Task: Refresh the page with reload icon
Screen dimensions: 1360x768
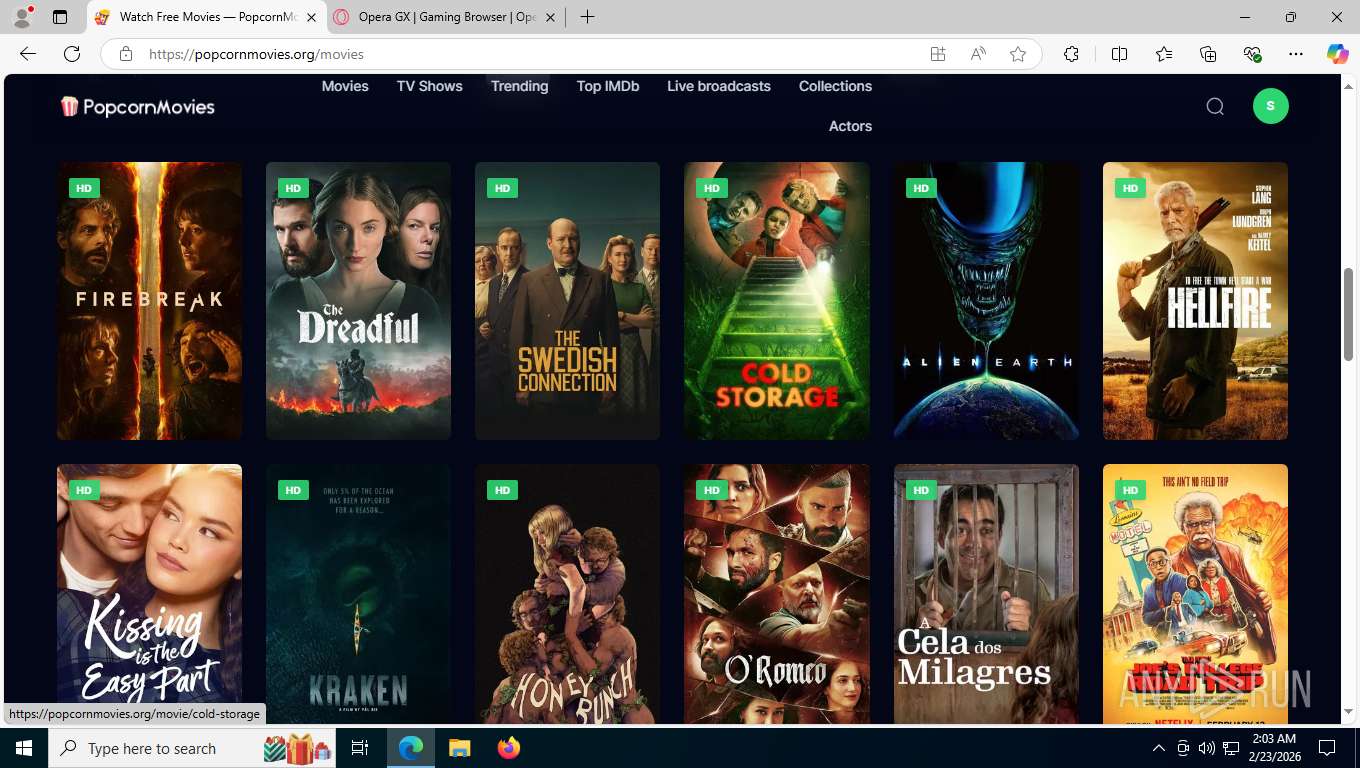Action: point(72,54)
